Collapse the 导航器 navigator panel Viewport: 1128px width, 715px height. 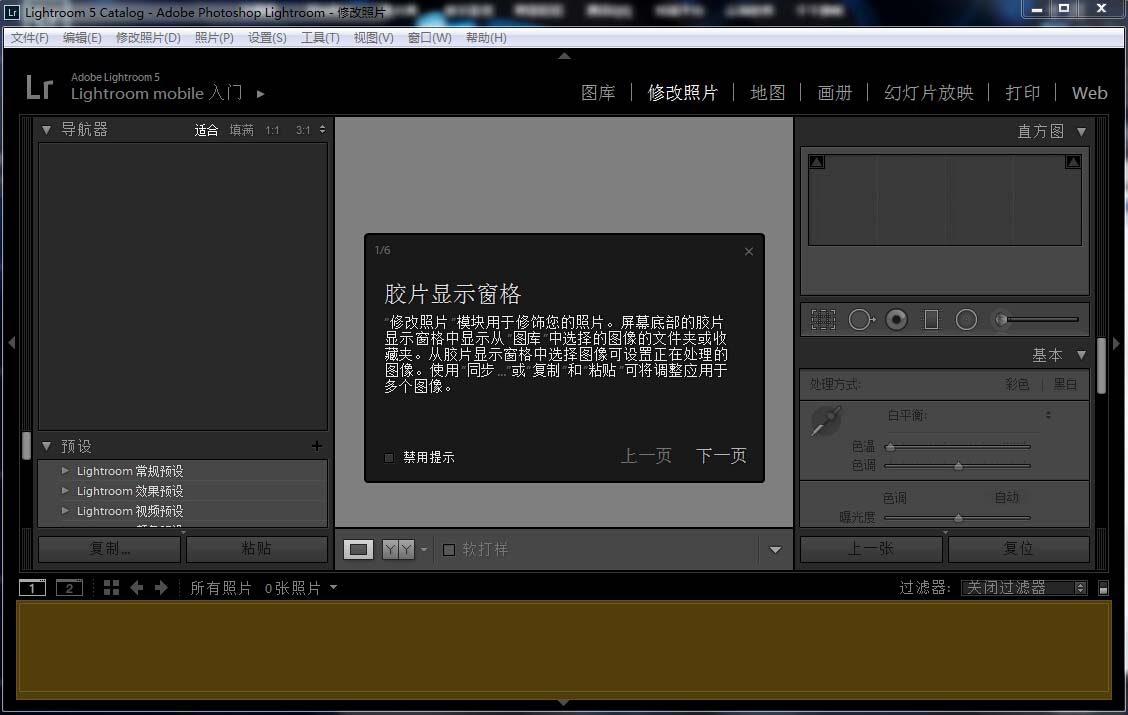[47, 130]
